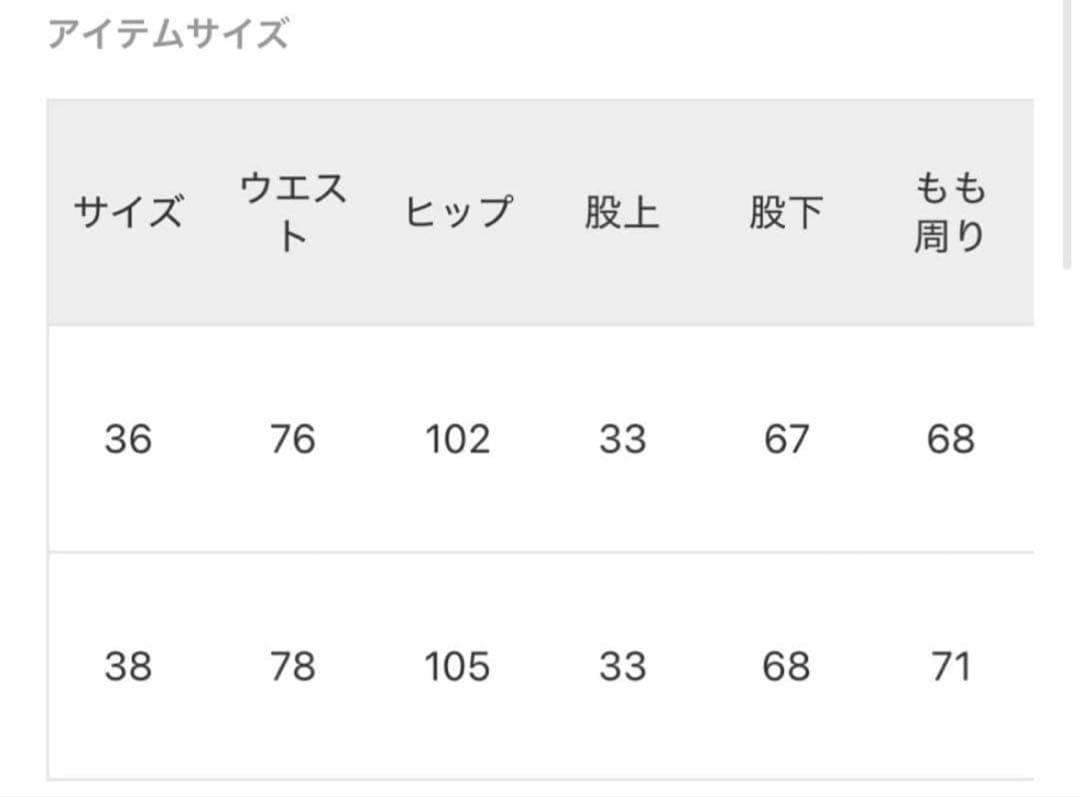Click the サイズ column header
Image resolution: width=1080 pixels, height=797 pixels.
click(x=128, y=213)
